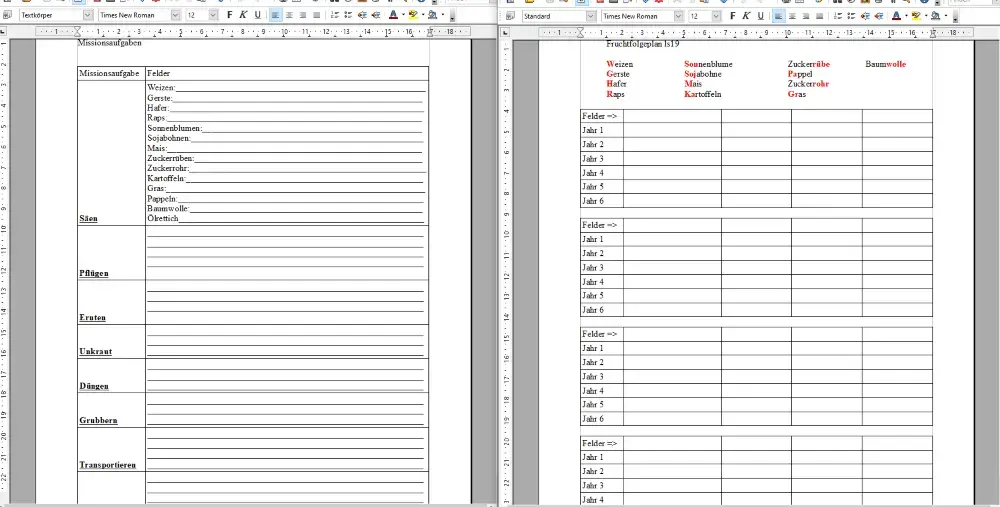
Task: Toggle italic in the left document window
Action: (243, 16)
